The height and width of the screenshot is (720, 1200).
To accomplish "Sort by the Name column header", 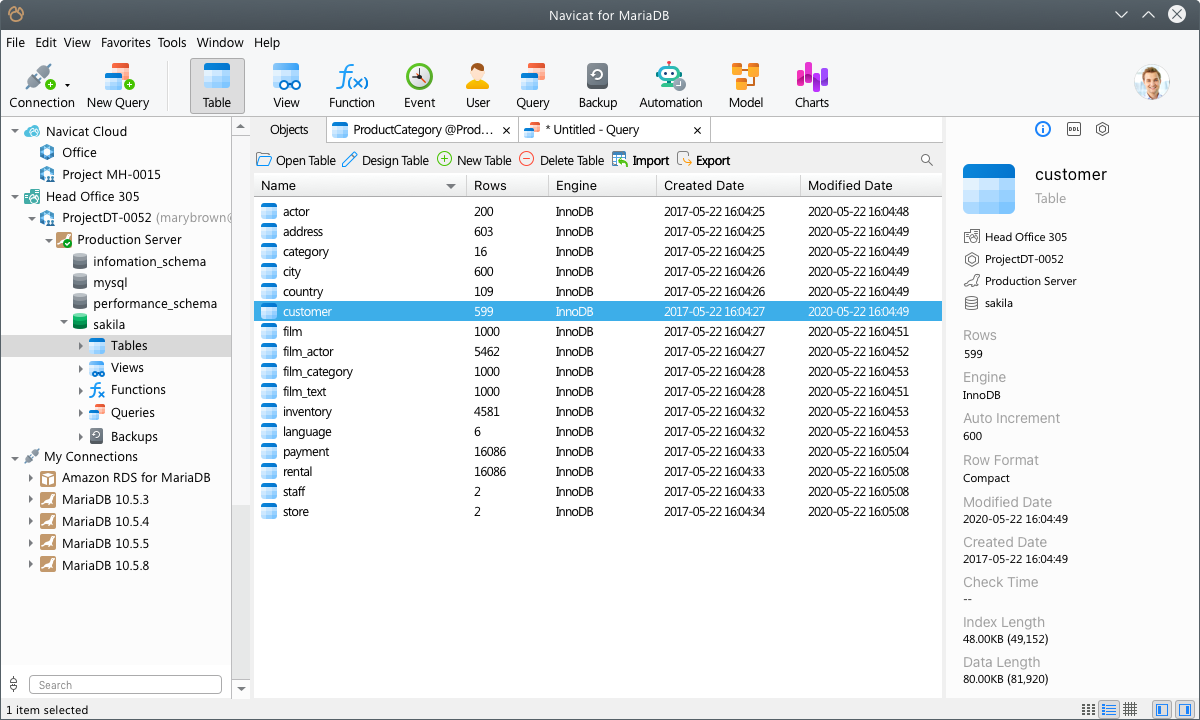I will point(360,186).
